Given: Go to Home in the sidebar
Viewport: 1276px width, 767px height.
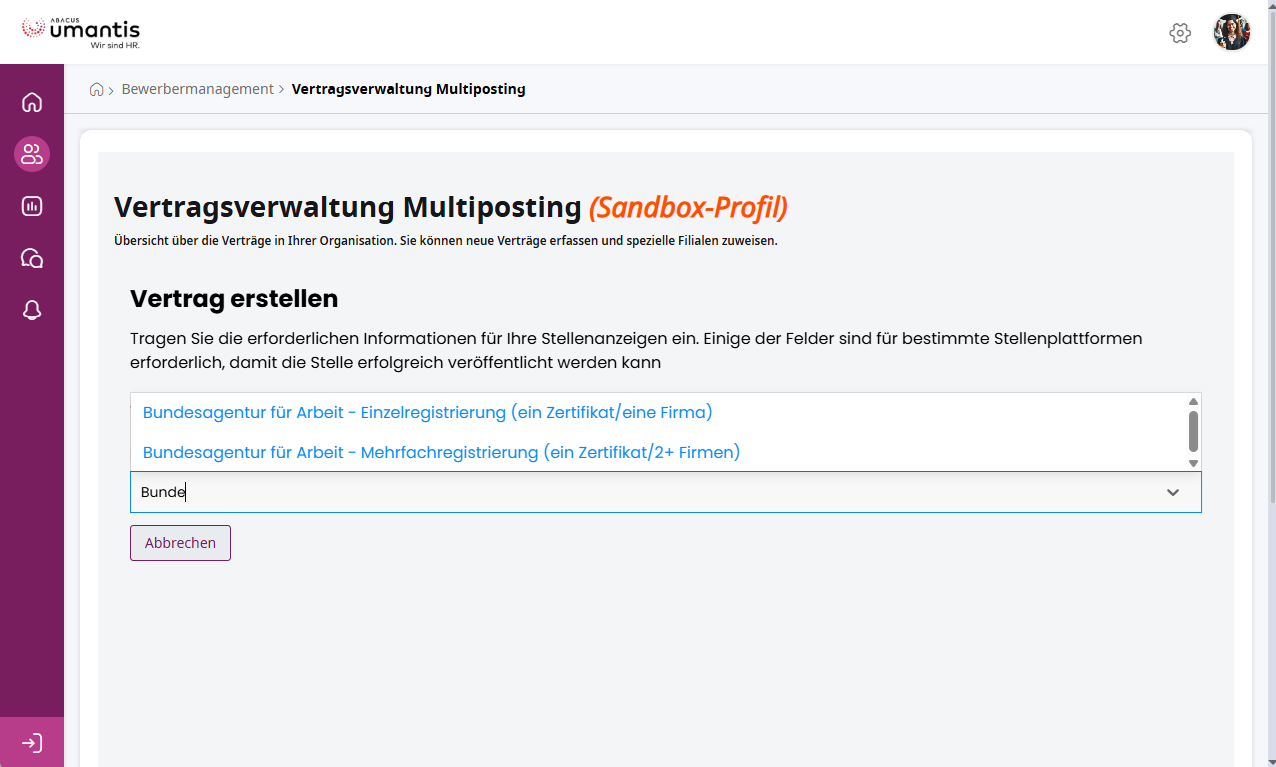Looking at the screenshot, I should pyautogui.click(x=32, y=102).
